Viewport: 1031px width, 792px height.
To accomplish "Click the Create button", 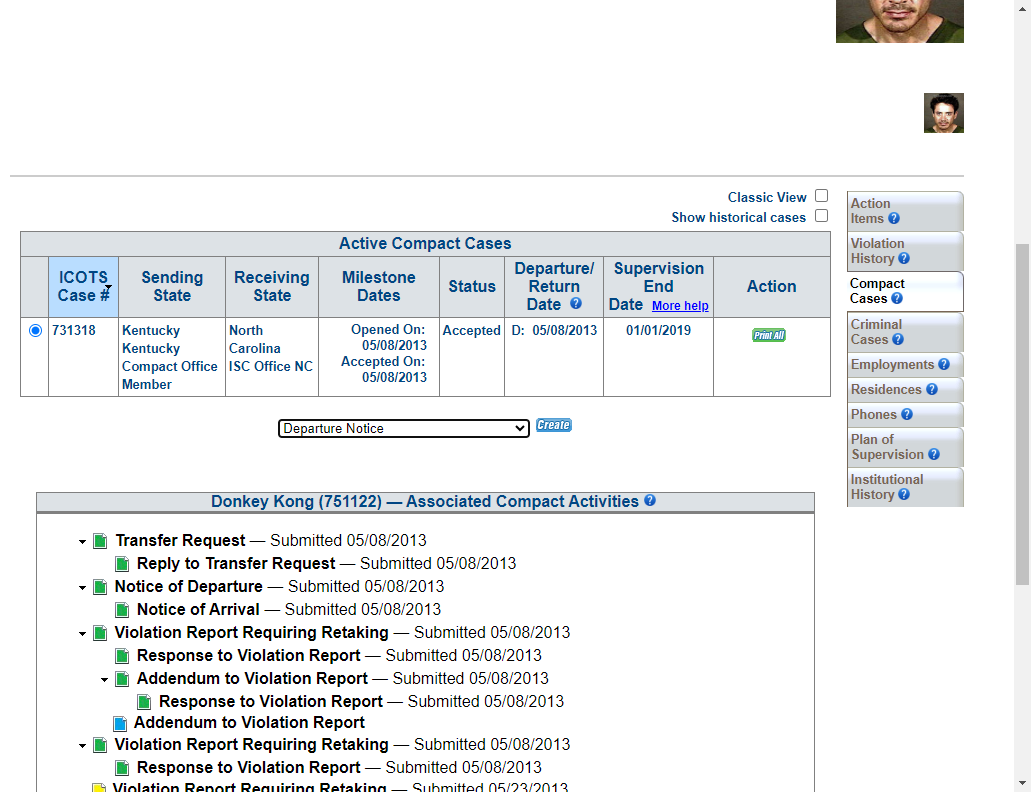I will 554,425.
